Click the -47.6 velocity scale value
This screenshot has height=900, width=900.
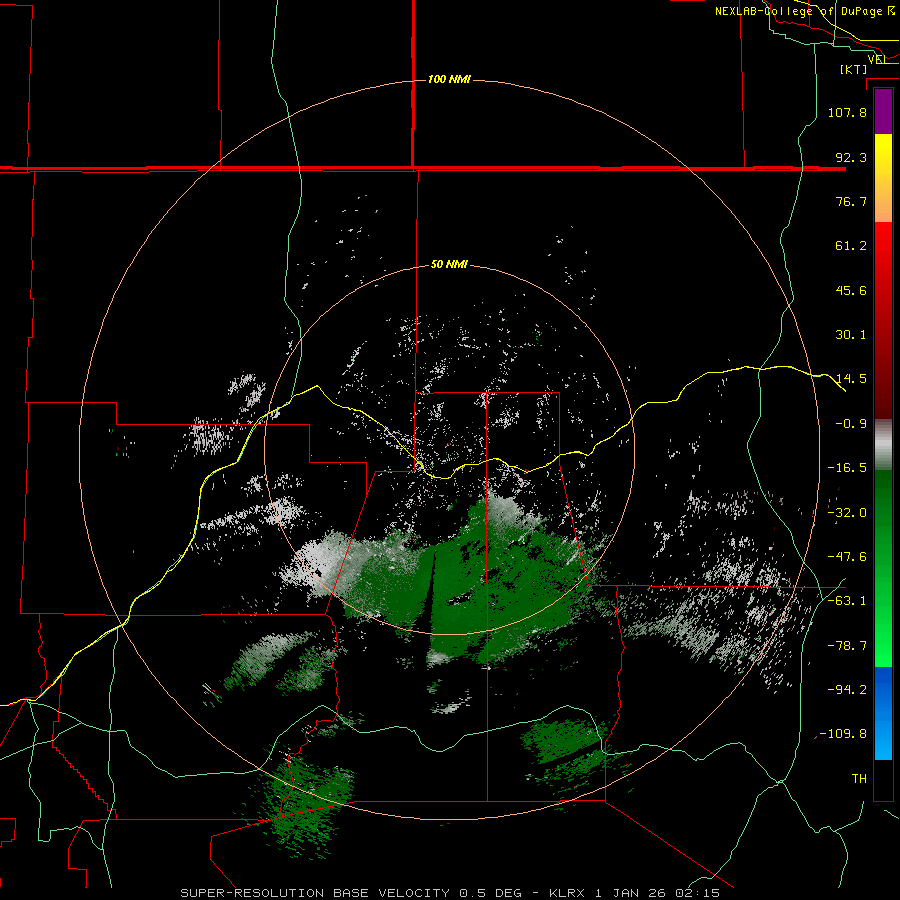click(x=847, y=557)
